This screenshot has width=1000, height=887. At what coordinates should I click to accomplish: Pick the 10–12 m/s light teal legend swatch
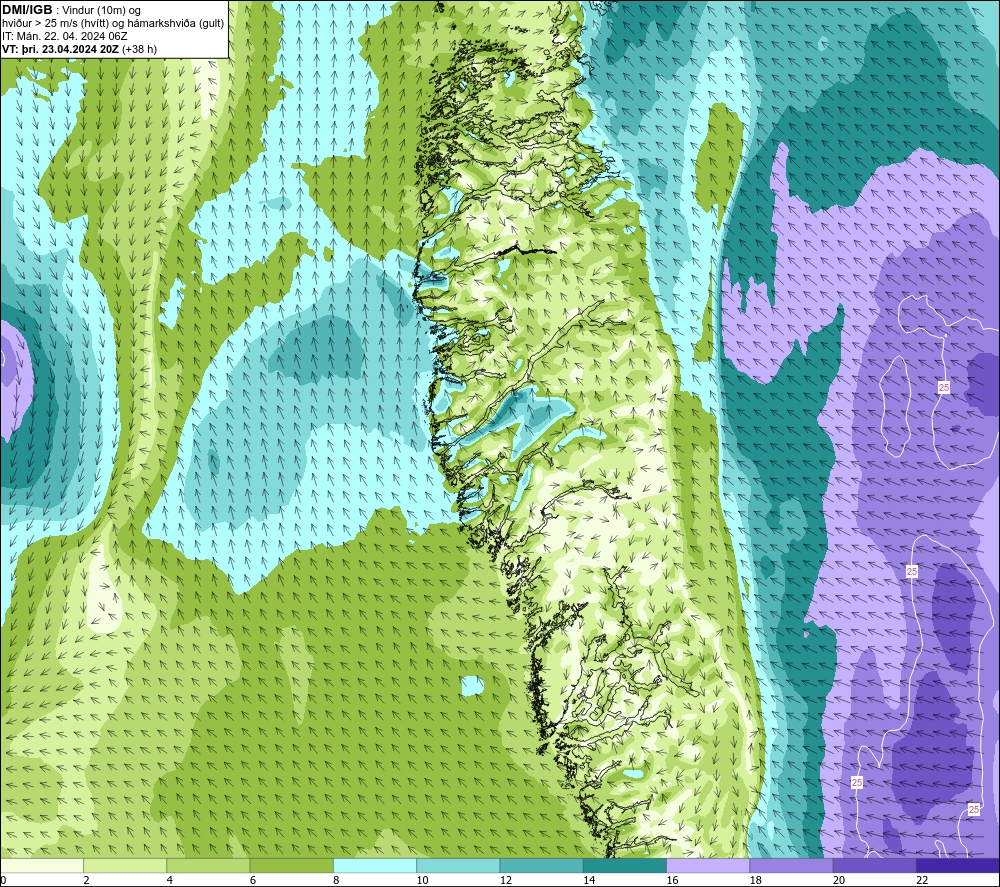(458, 865)
